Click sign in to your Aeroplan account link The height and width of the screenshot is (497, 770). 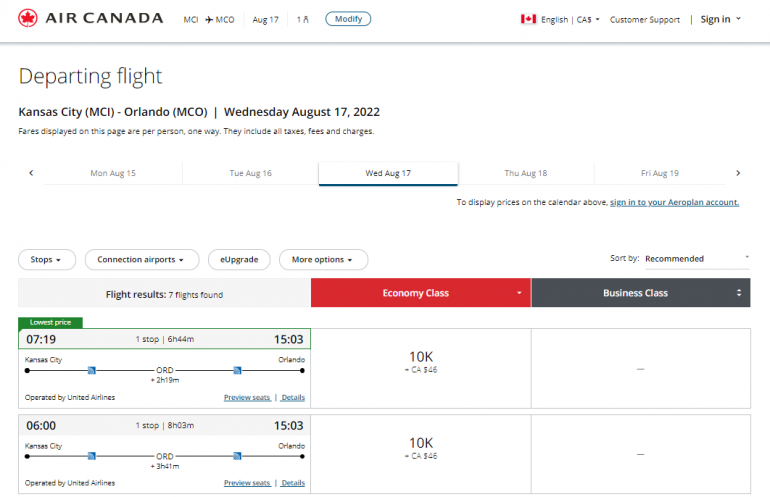coord(674,202)
